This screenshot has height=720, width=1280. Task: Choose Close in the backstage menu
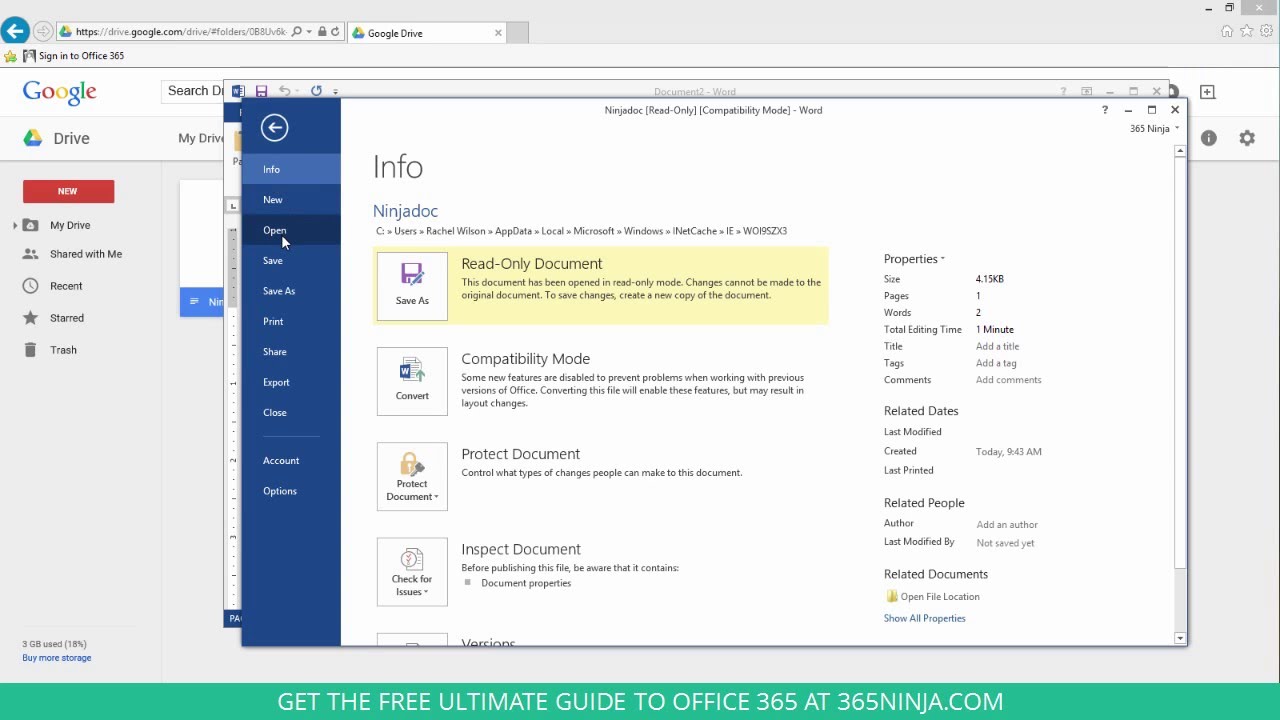click(291, 412)
